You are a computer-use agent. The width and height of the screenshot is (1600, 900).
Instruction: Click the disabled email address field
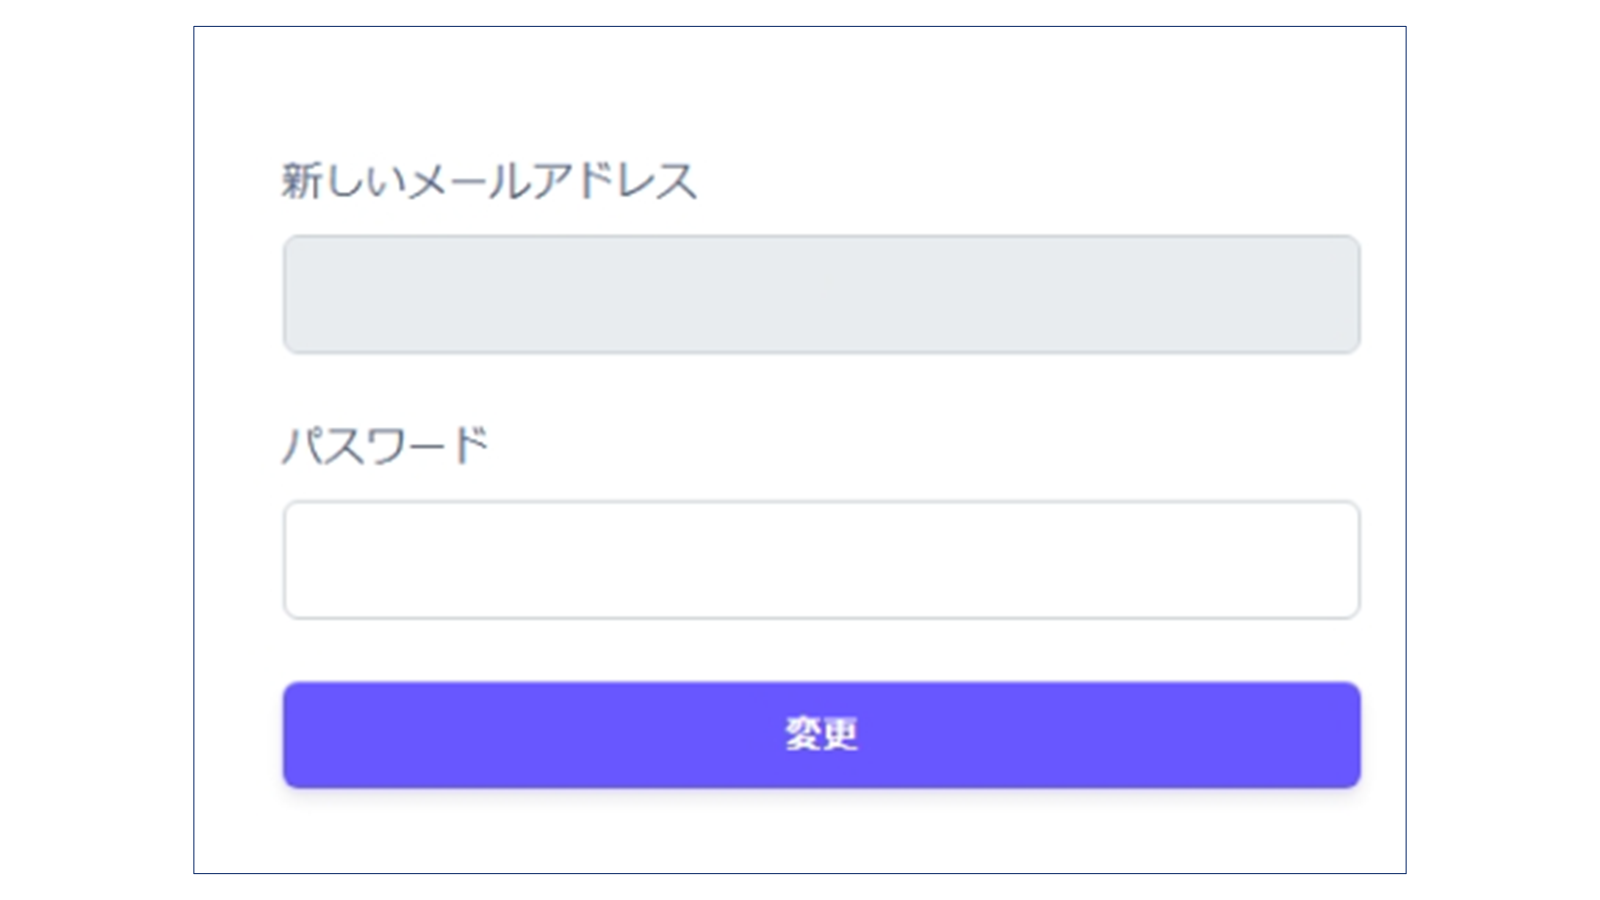pos(820,292)
